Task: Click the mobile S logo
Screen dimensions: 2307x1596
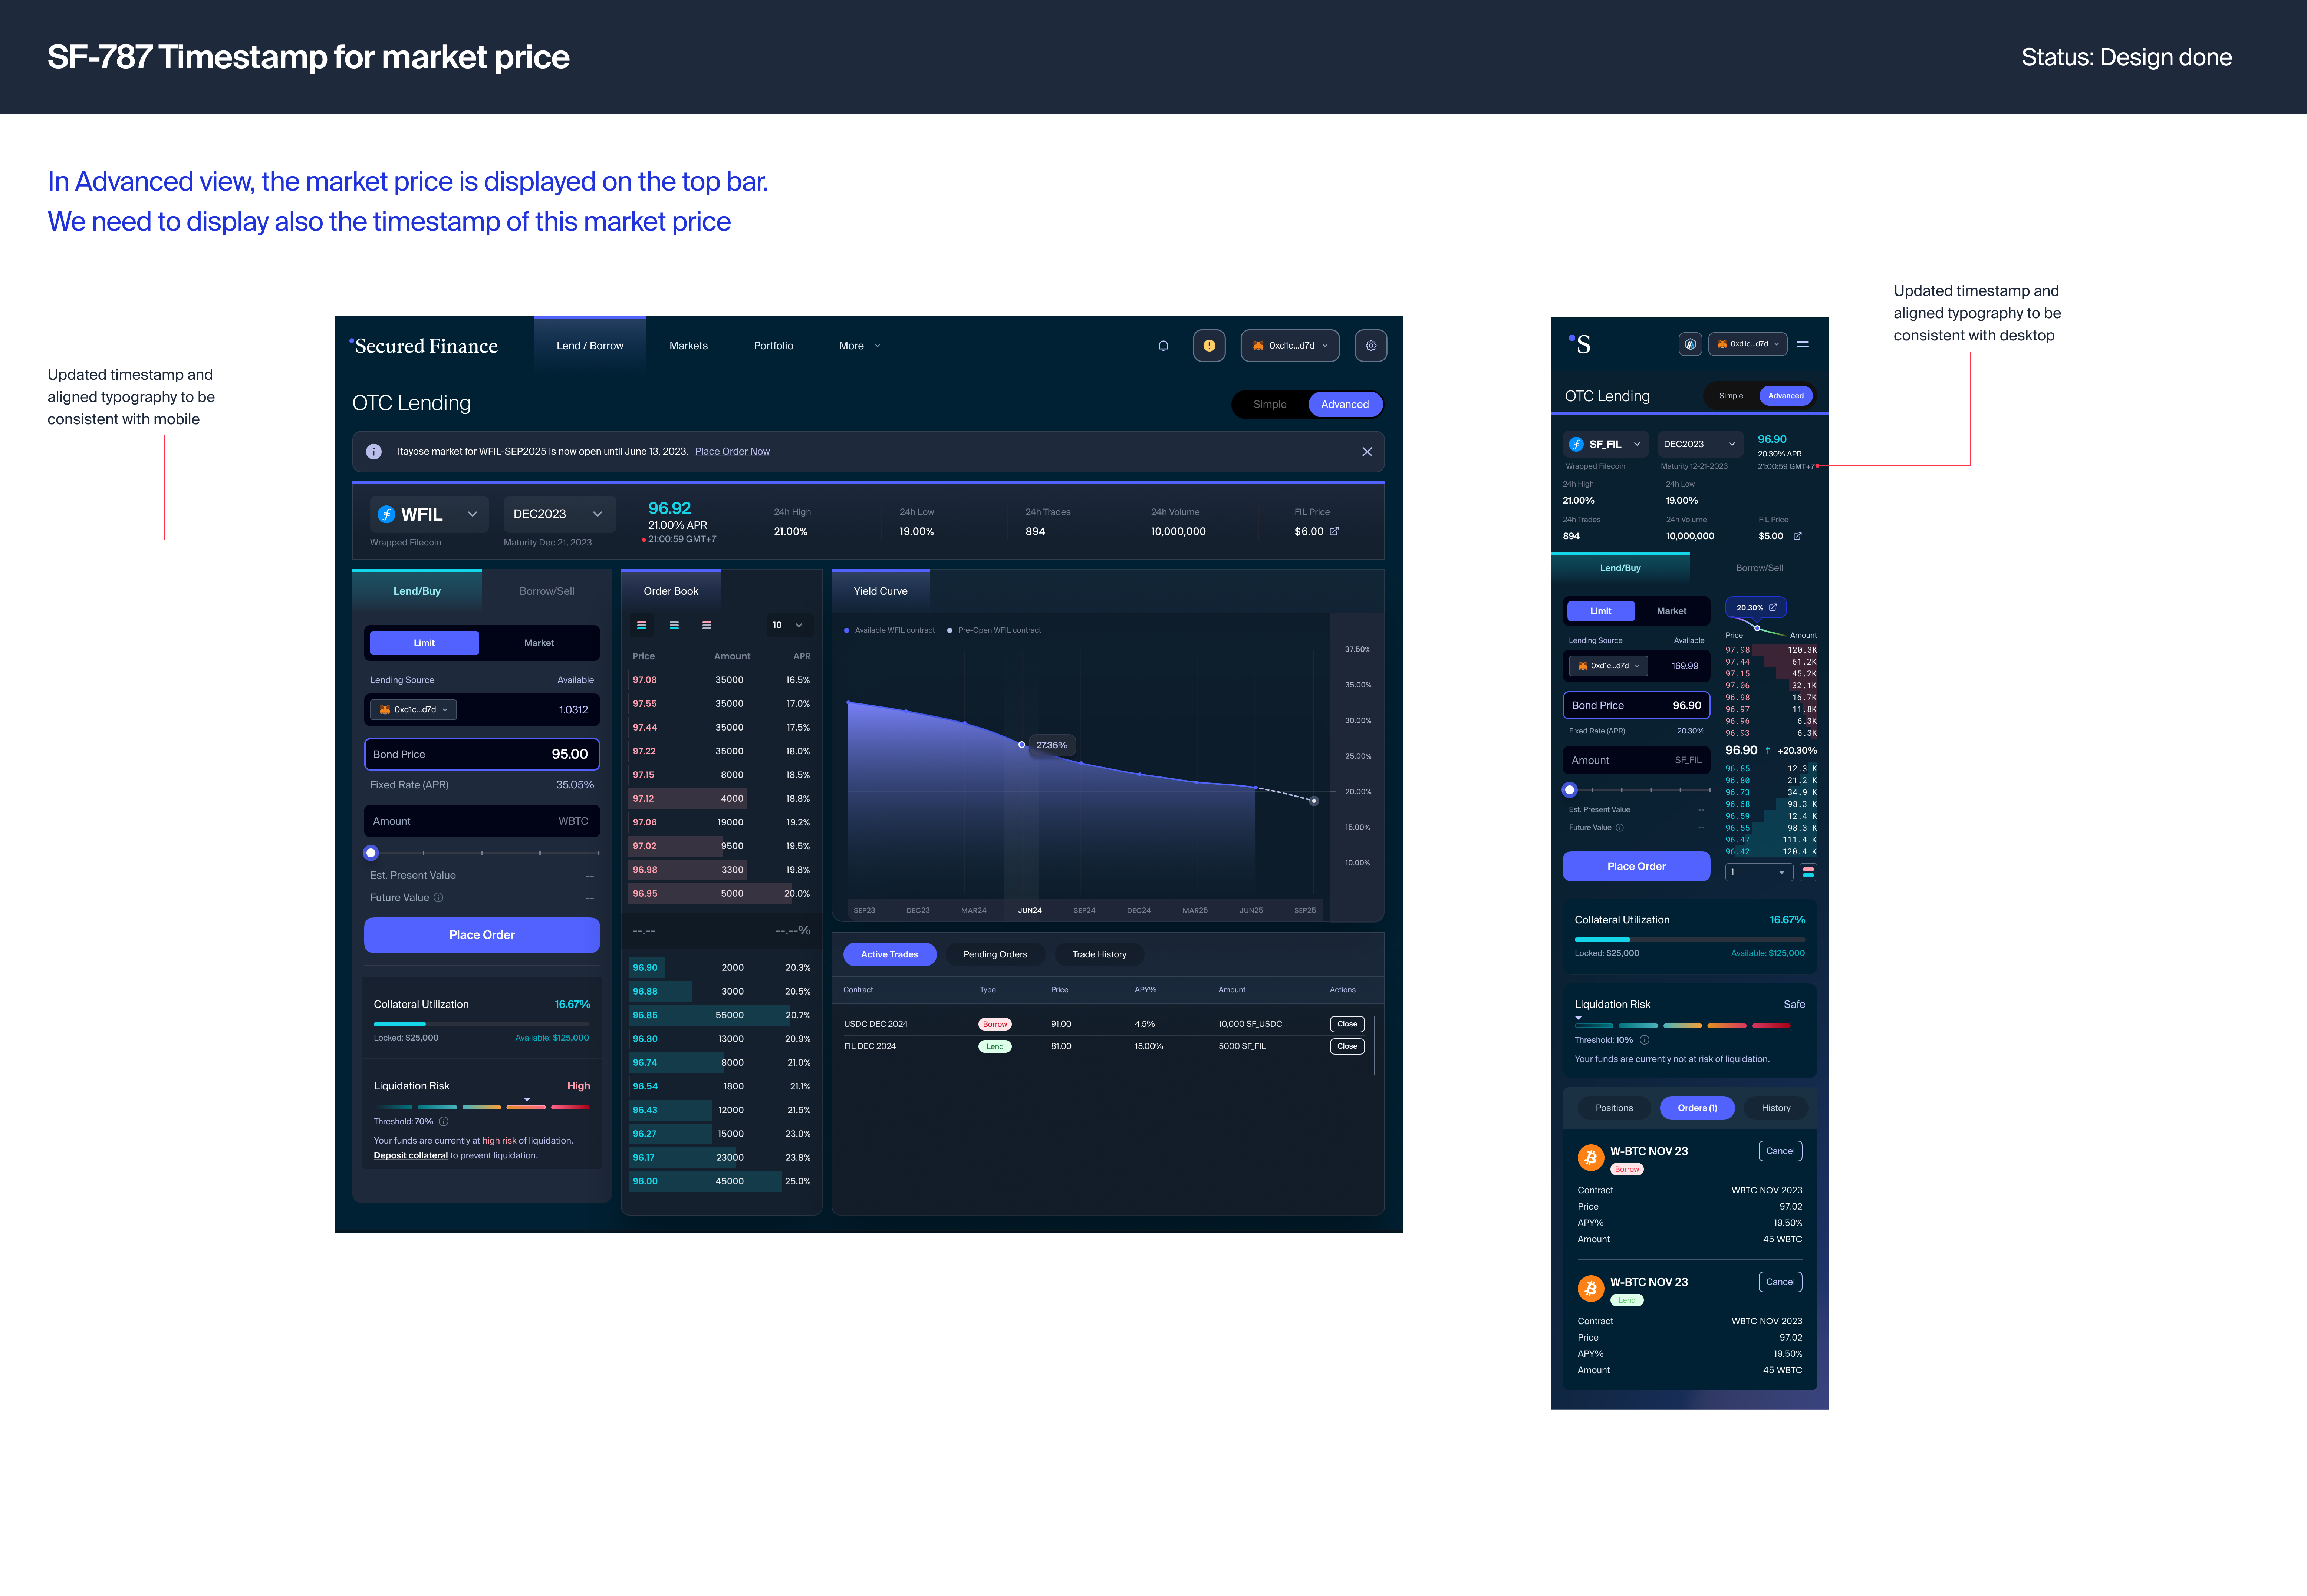Action: (x=1580, y=344)
